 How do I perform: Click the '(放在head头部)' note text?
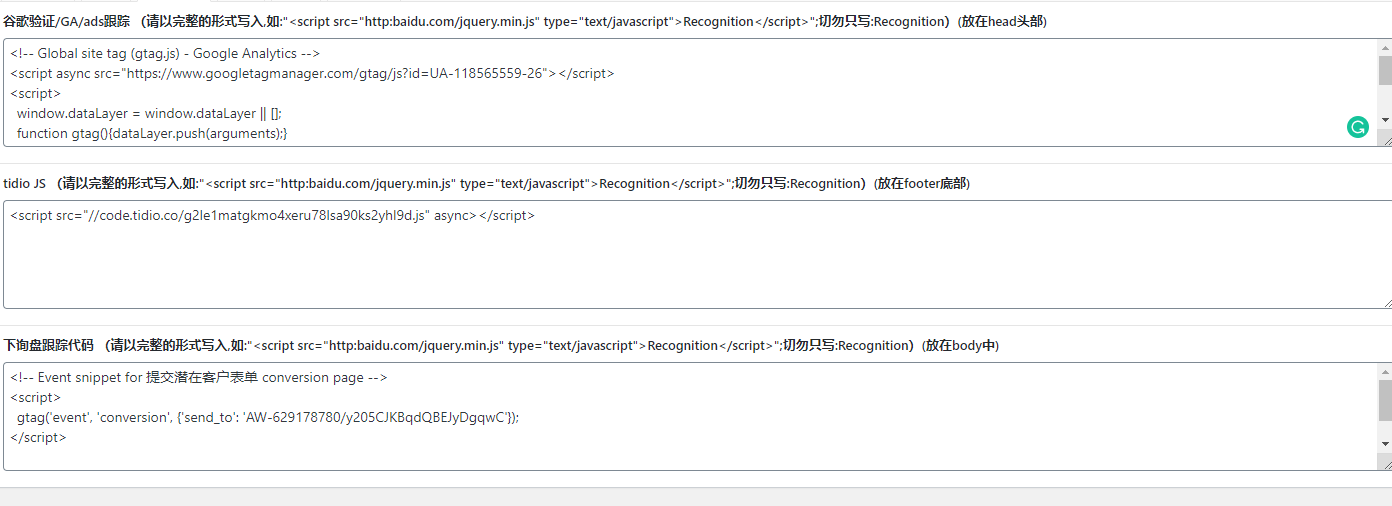(1002, 21)
